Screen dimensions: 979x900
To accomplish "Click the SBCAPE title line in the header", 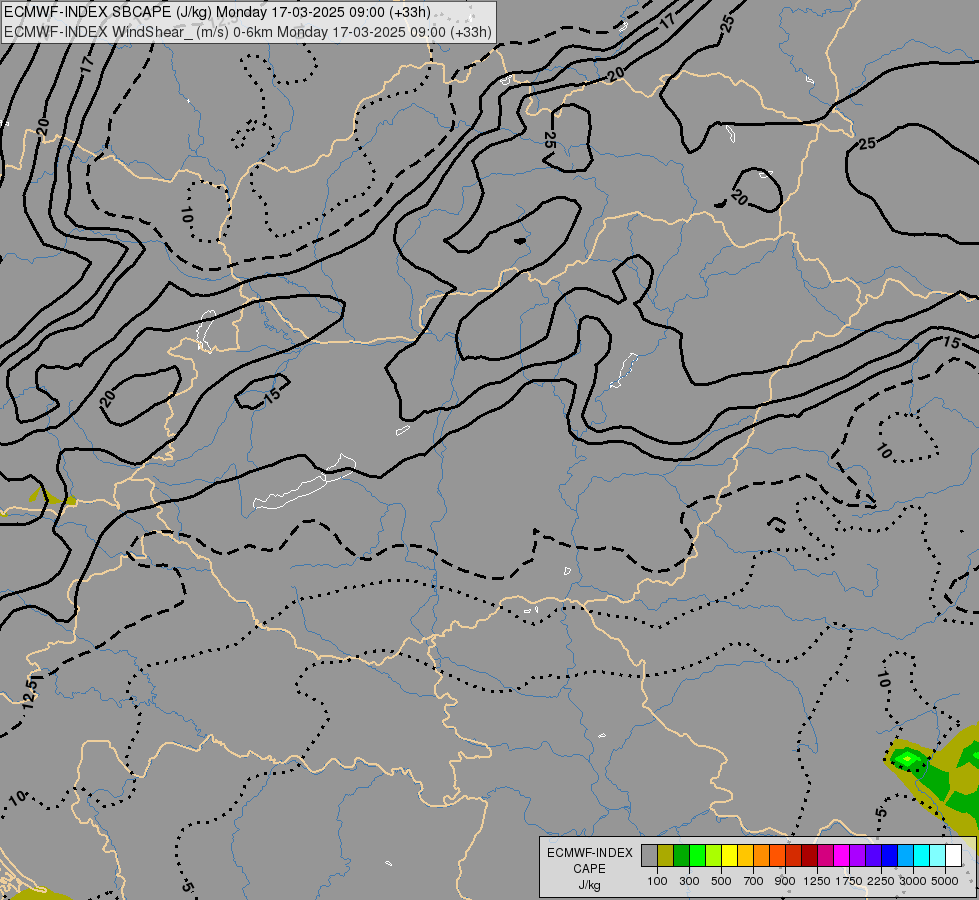I will [x=217, y=12].
